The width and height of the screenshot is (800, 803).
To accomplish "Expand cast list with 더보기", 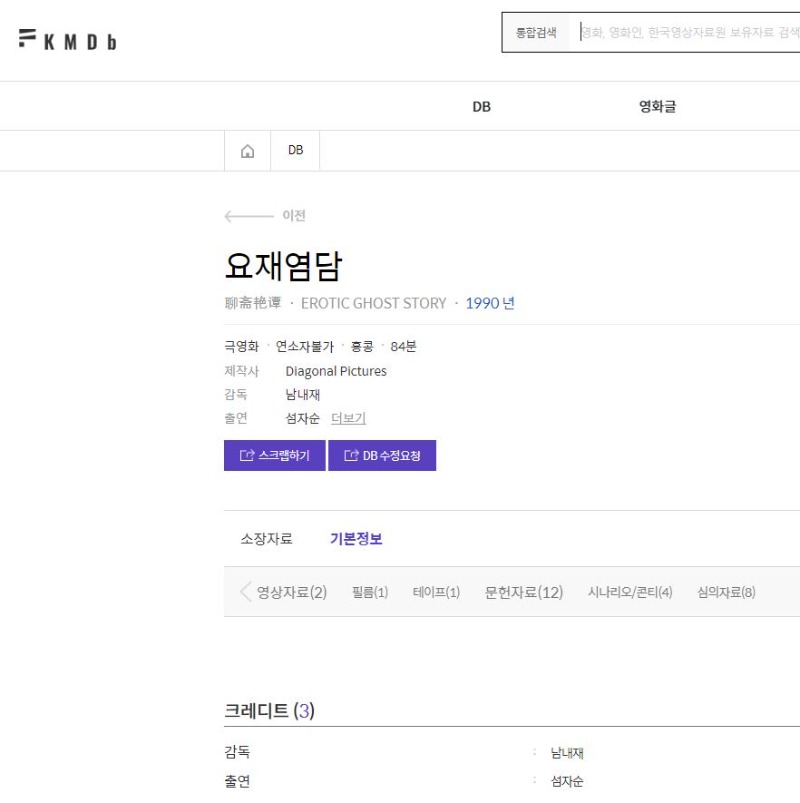I will coord(348,419).
